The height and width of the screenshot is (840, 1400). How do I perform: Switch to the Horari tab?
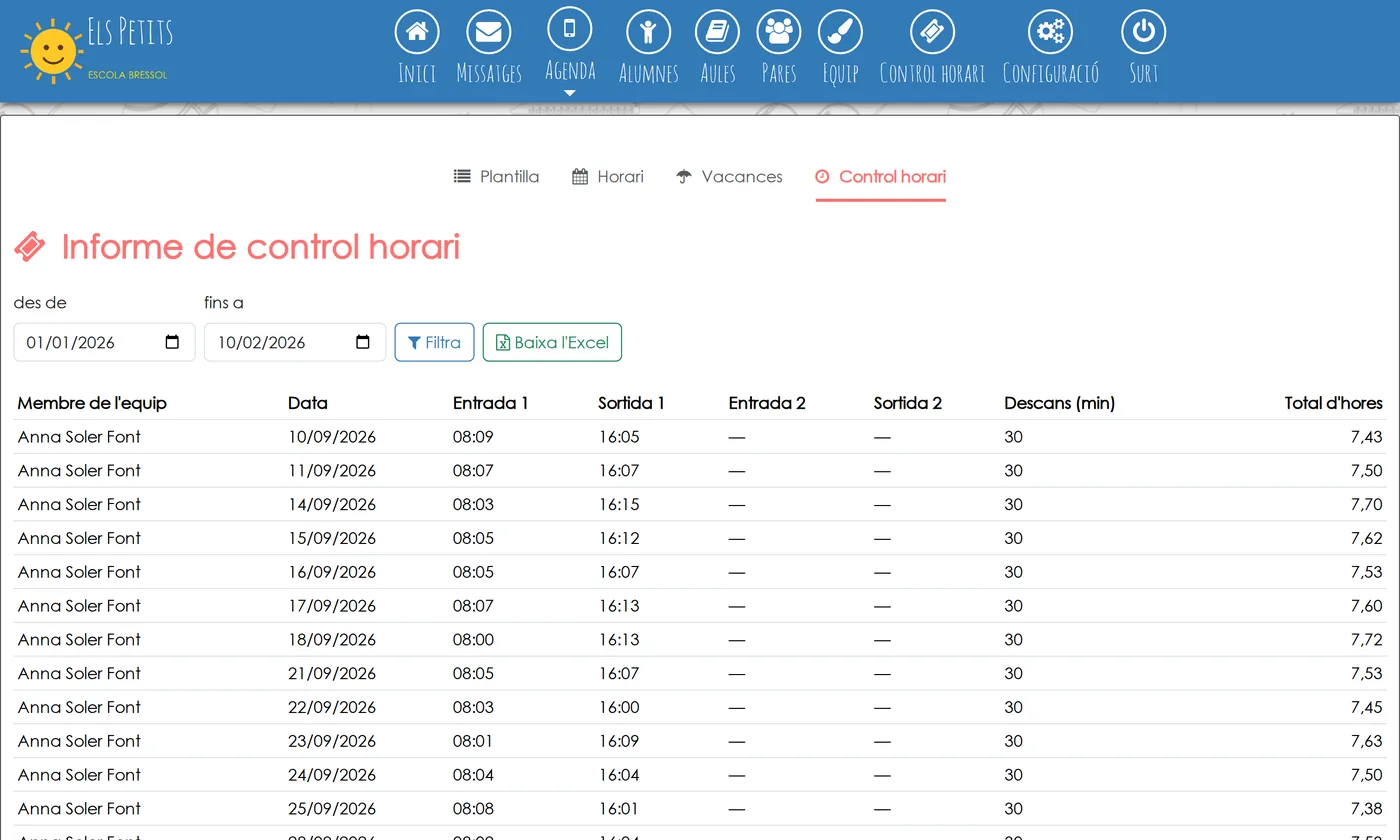608,177
